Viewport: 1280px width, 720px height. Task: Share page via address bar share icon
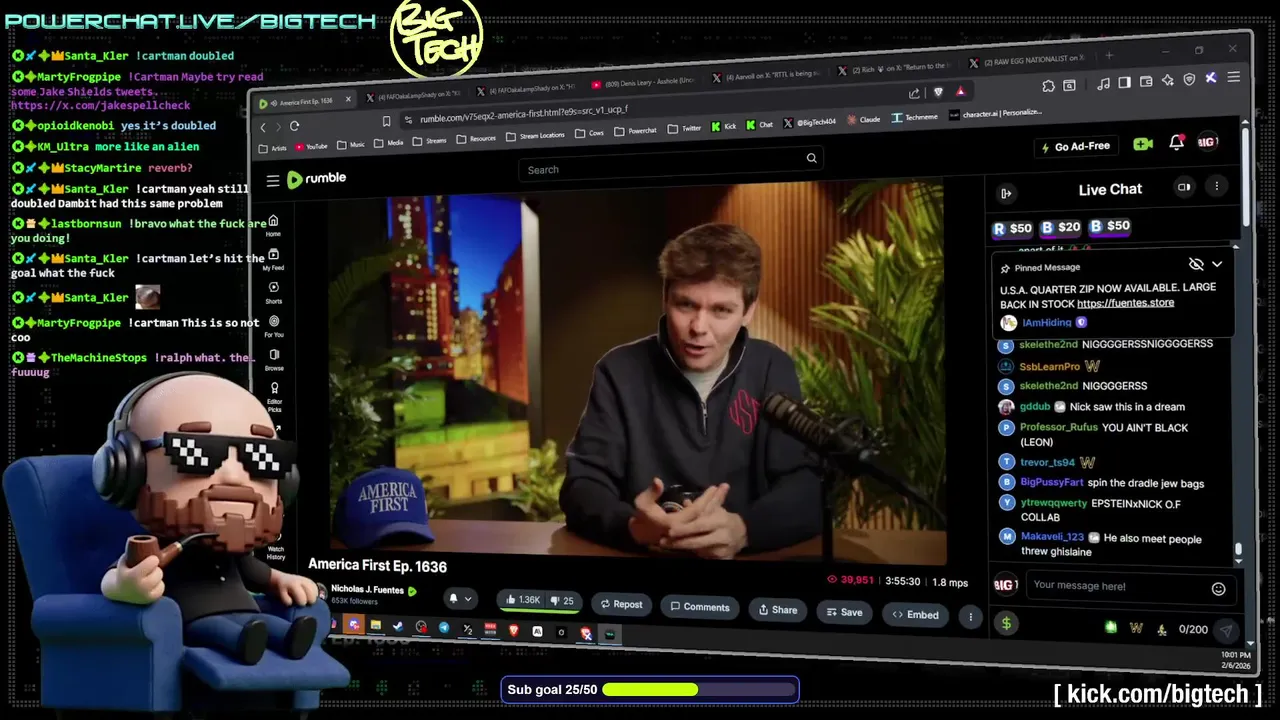coord(914,93)
